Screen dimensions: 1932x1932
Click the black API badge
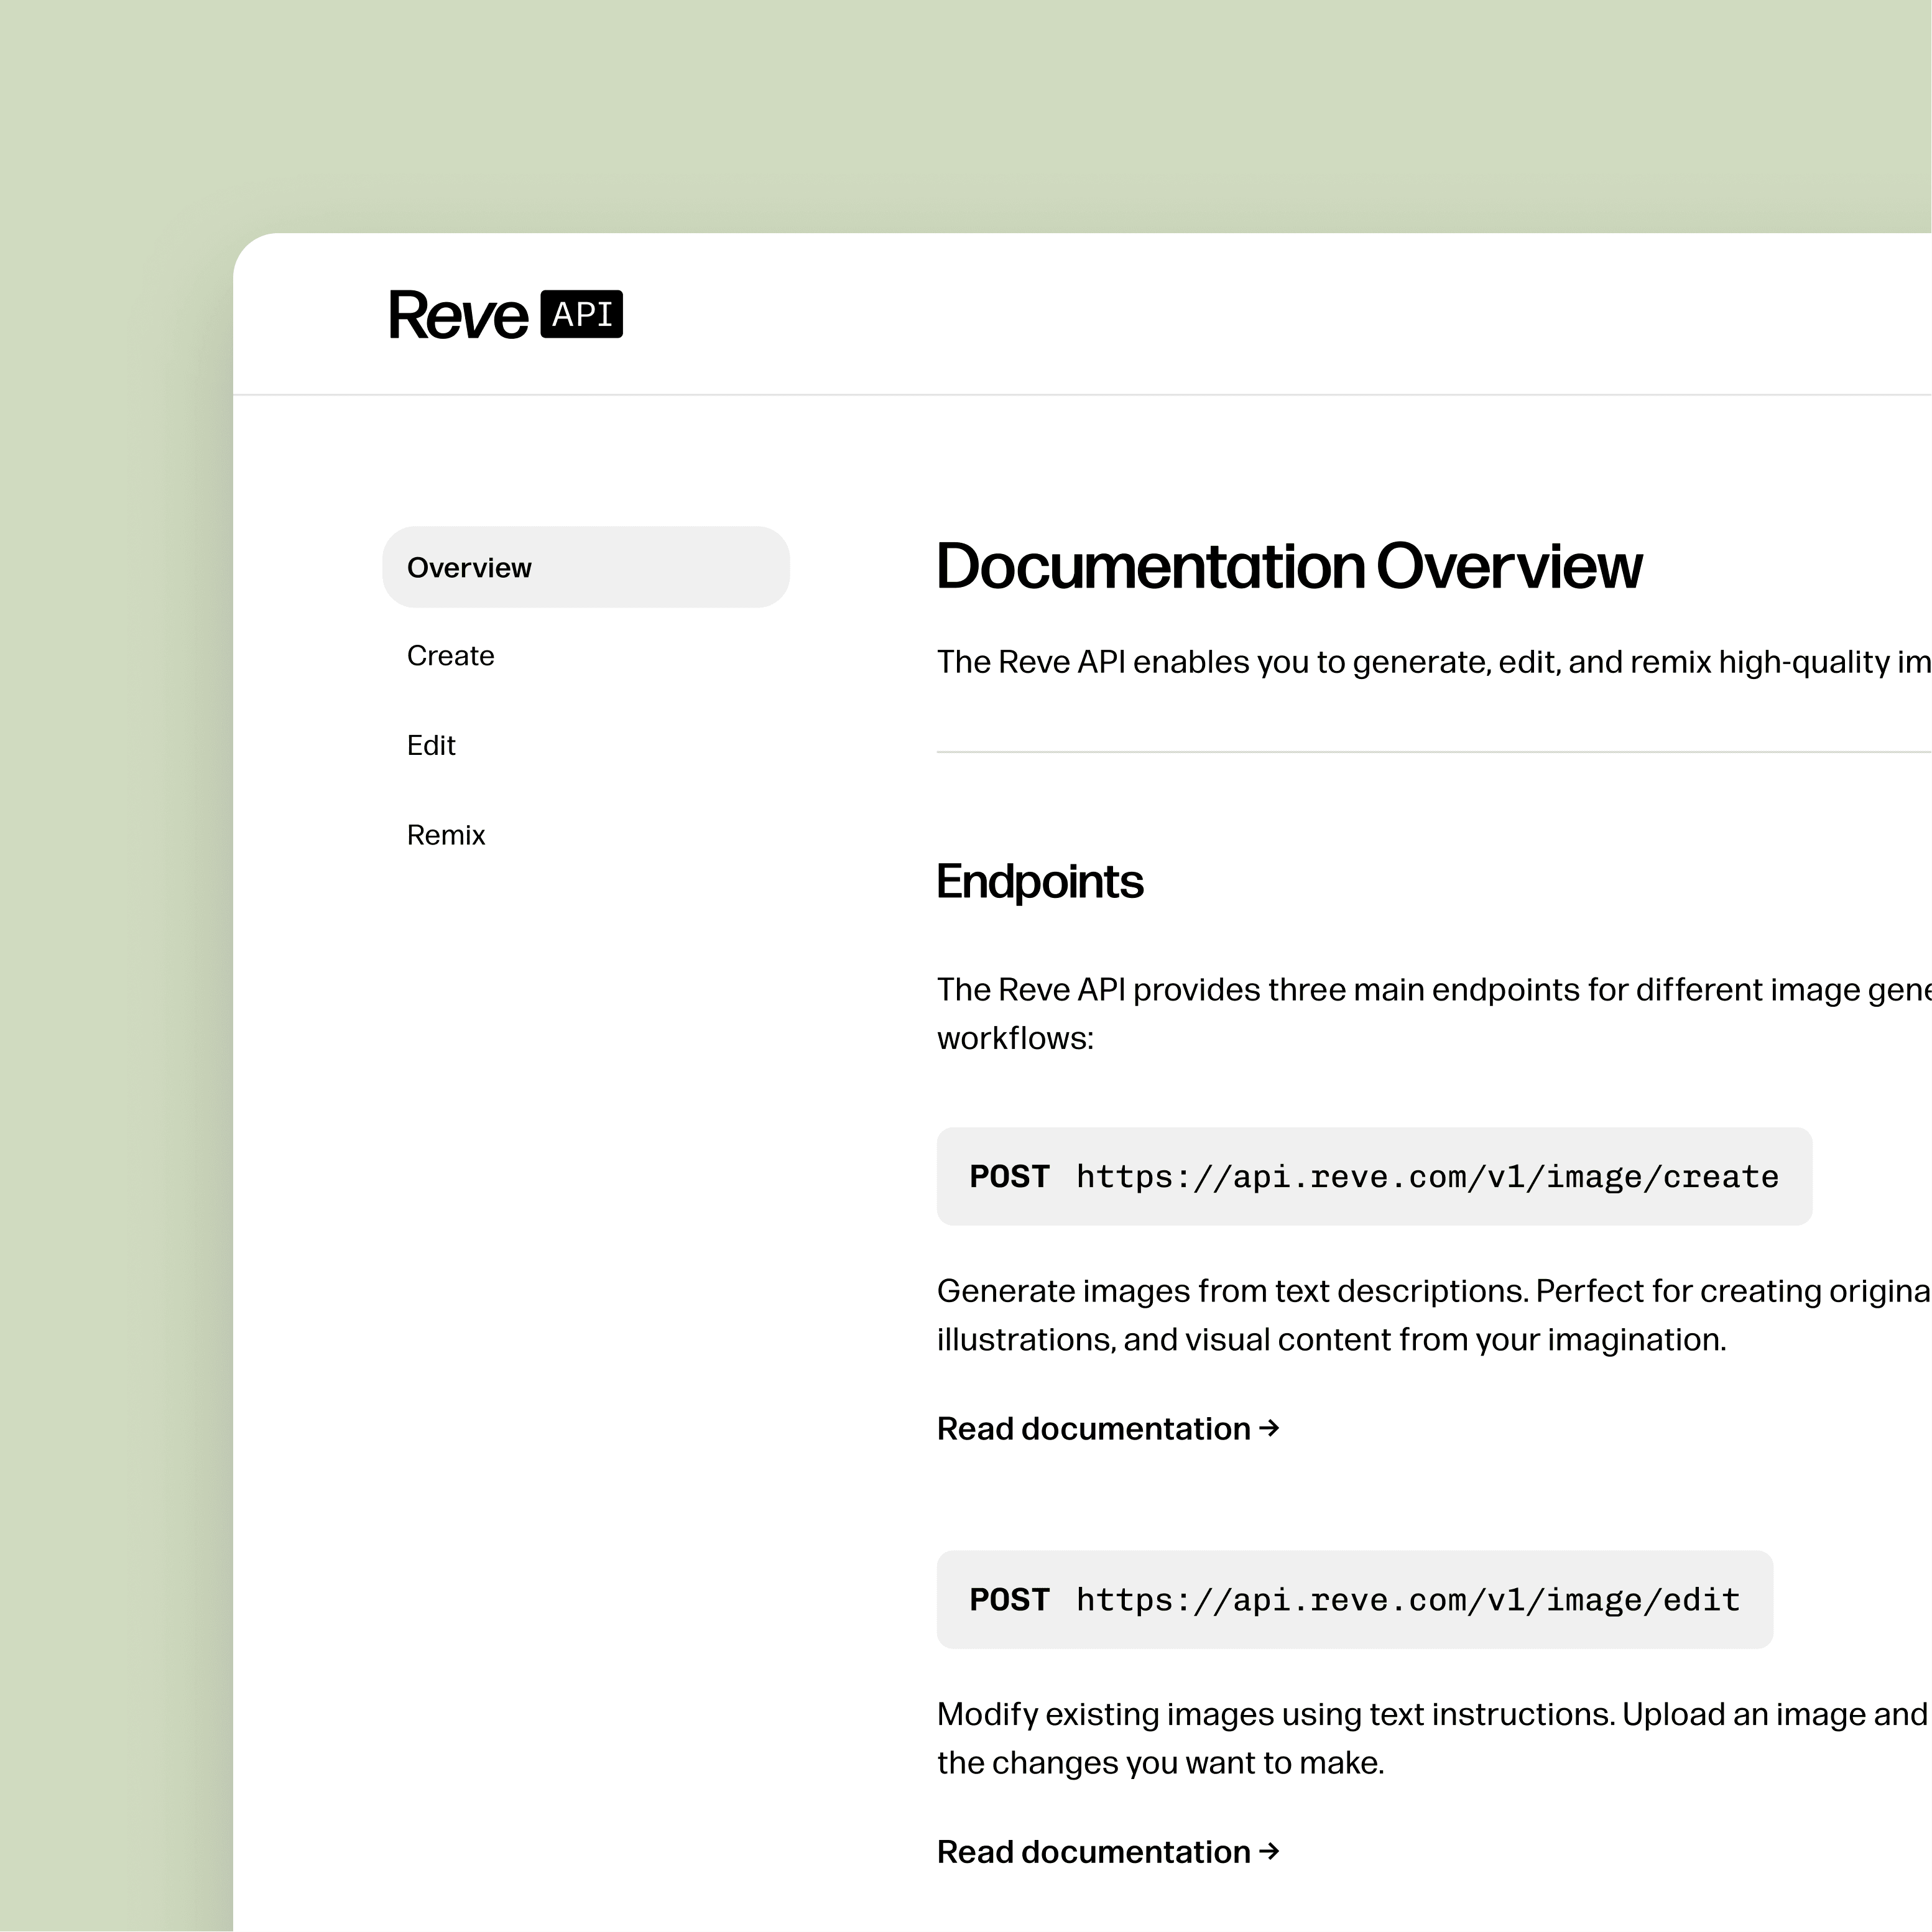click(581, 315)
